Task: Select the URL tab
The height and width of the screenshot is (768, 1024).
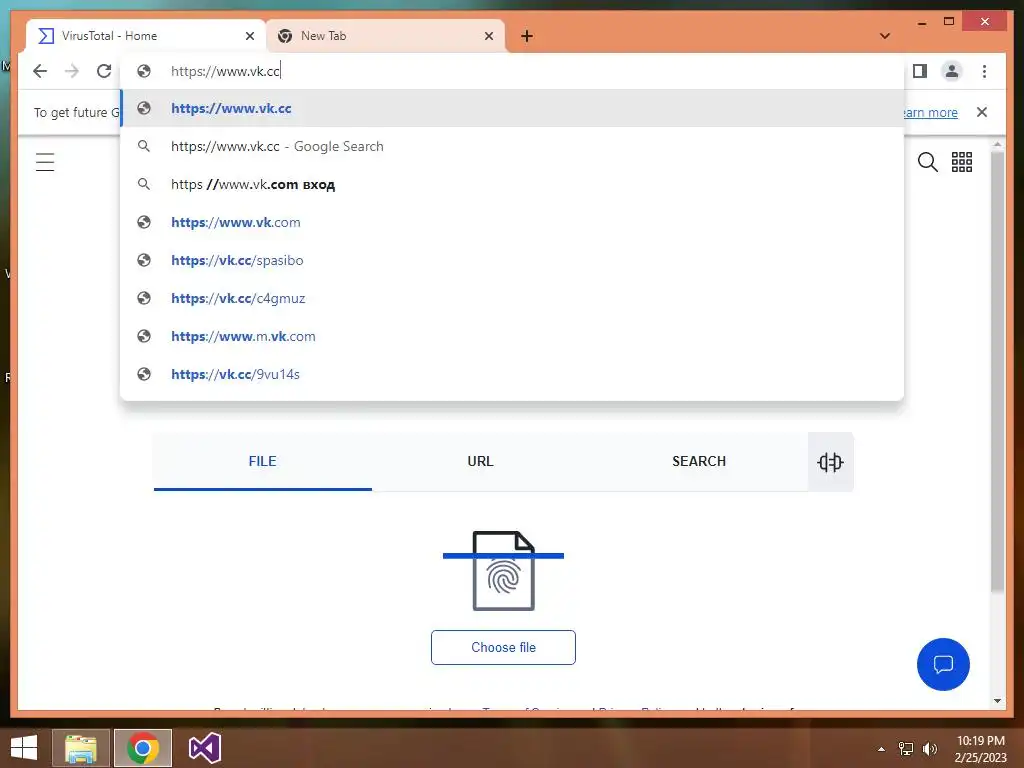Action: point(480,461)
